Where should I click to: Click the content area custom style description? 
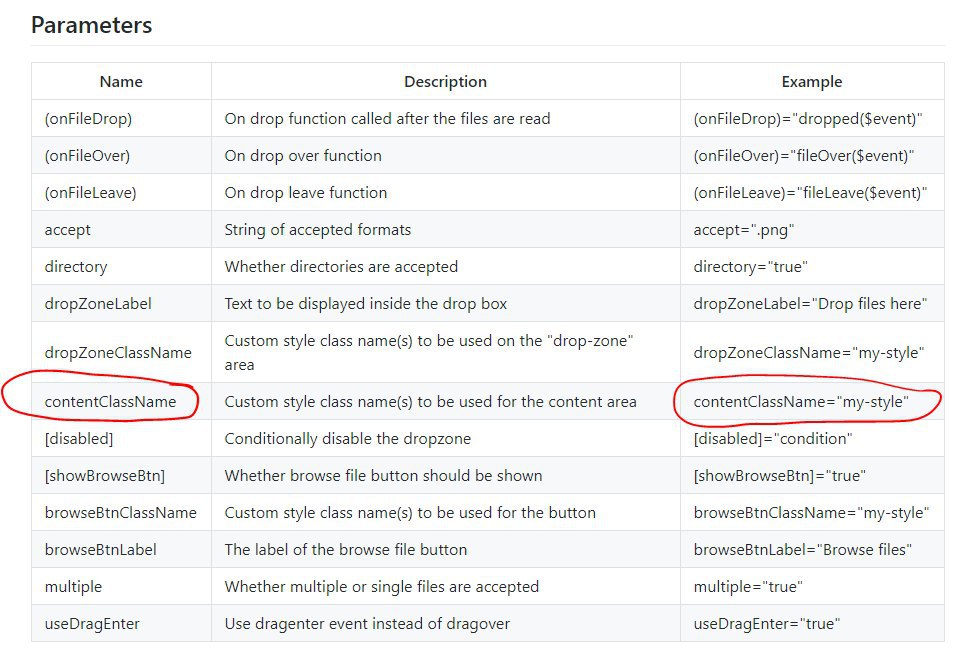pyautogui.click(x=430, y=402)
